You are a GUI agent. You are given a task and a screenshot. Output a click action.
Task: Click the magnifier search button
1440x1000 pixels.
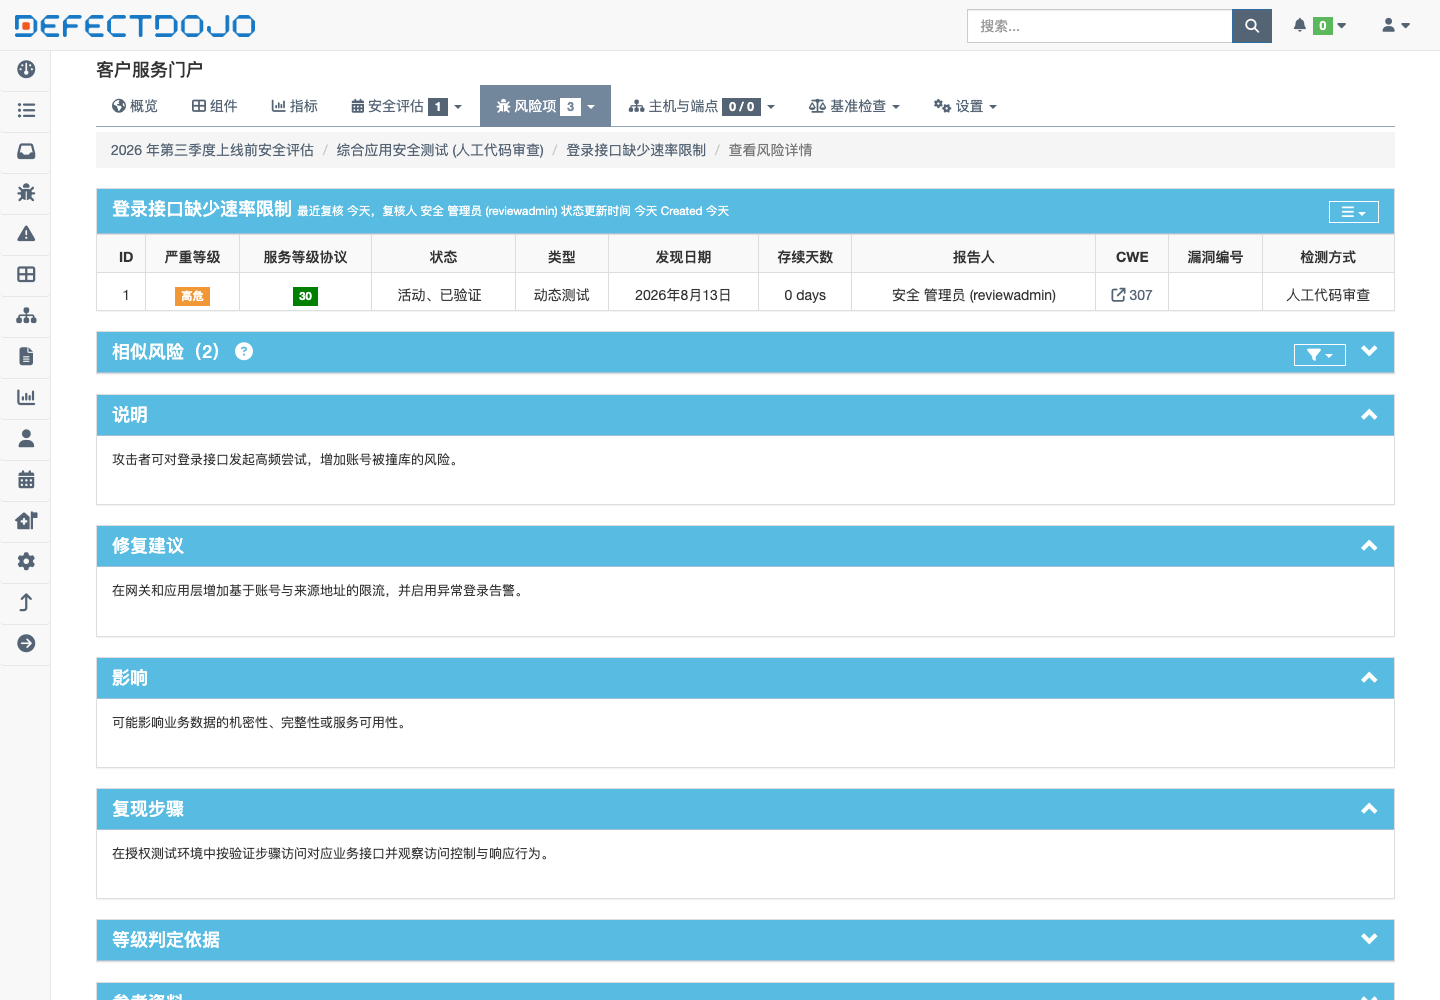pos(1251,26)
